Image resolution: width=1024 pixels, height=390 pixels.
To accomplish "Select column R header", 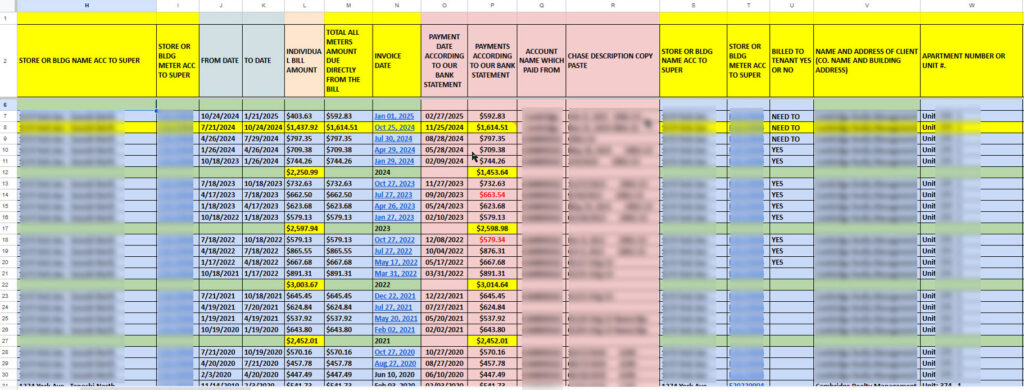I will click(x=613, y=6).
